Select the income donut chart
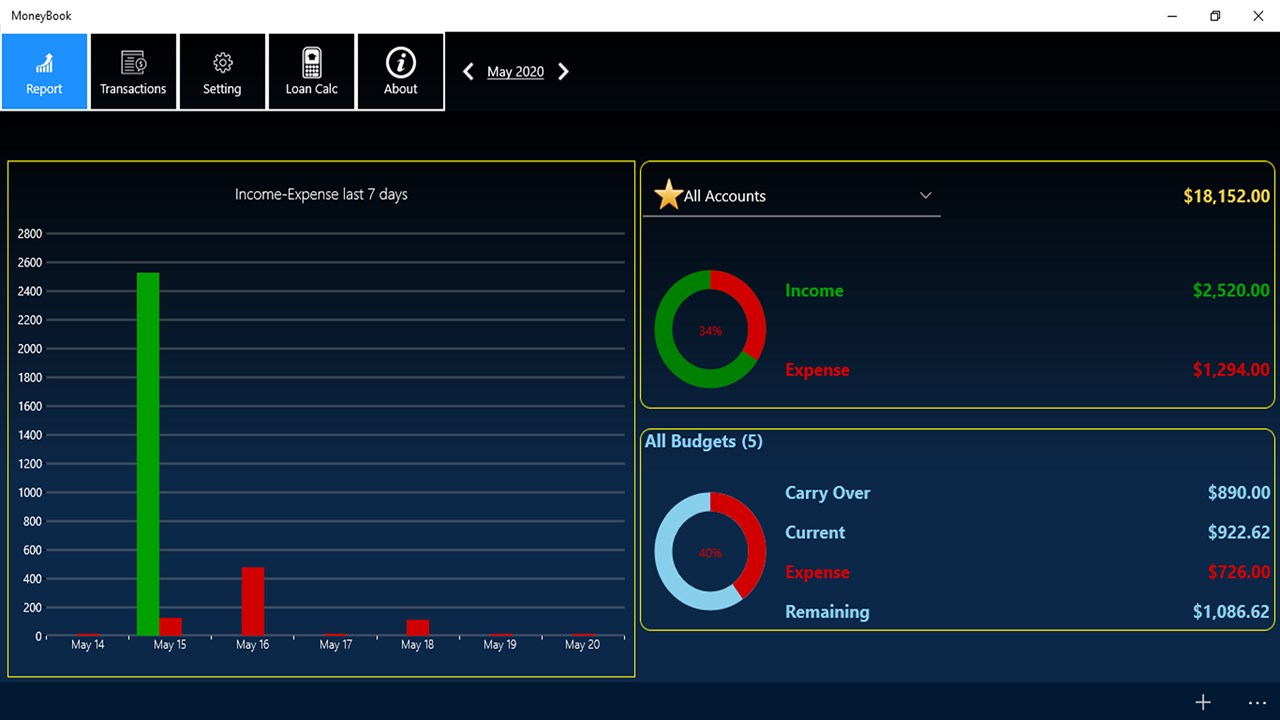This screenshot has width=1280, height=720. pyautogui.click(x=710, y=330)
